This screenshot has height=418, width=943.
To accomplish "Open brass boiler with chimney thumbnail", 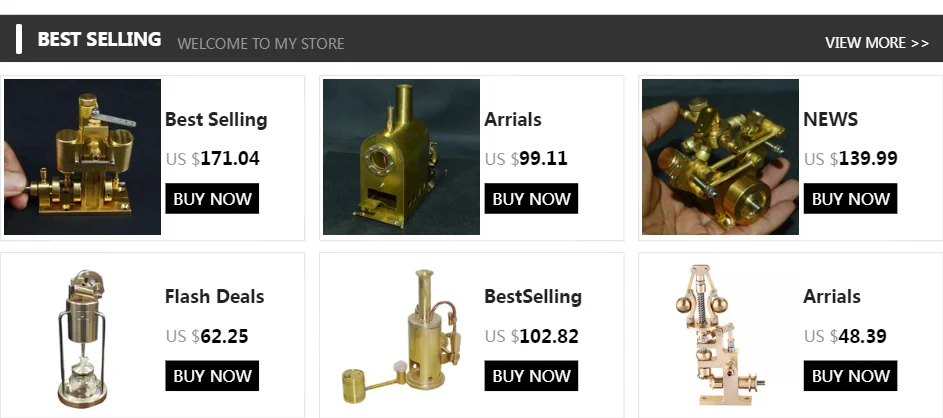I will click(401, 157).
